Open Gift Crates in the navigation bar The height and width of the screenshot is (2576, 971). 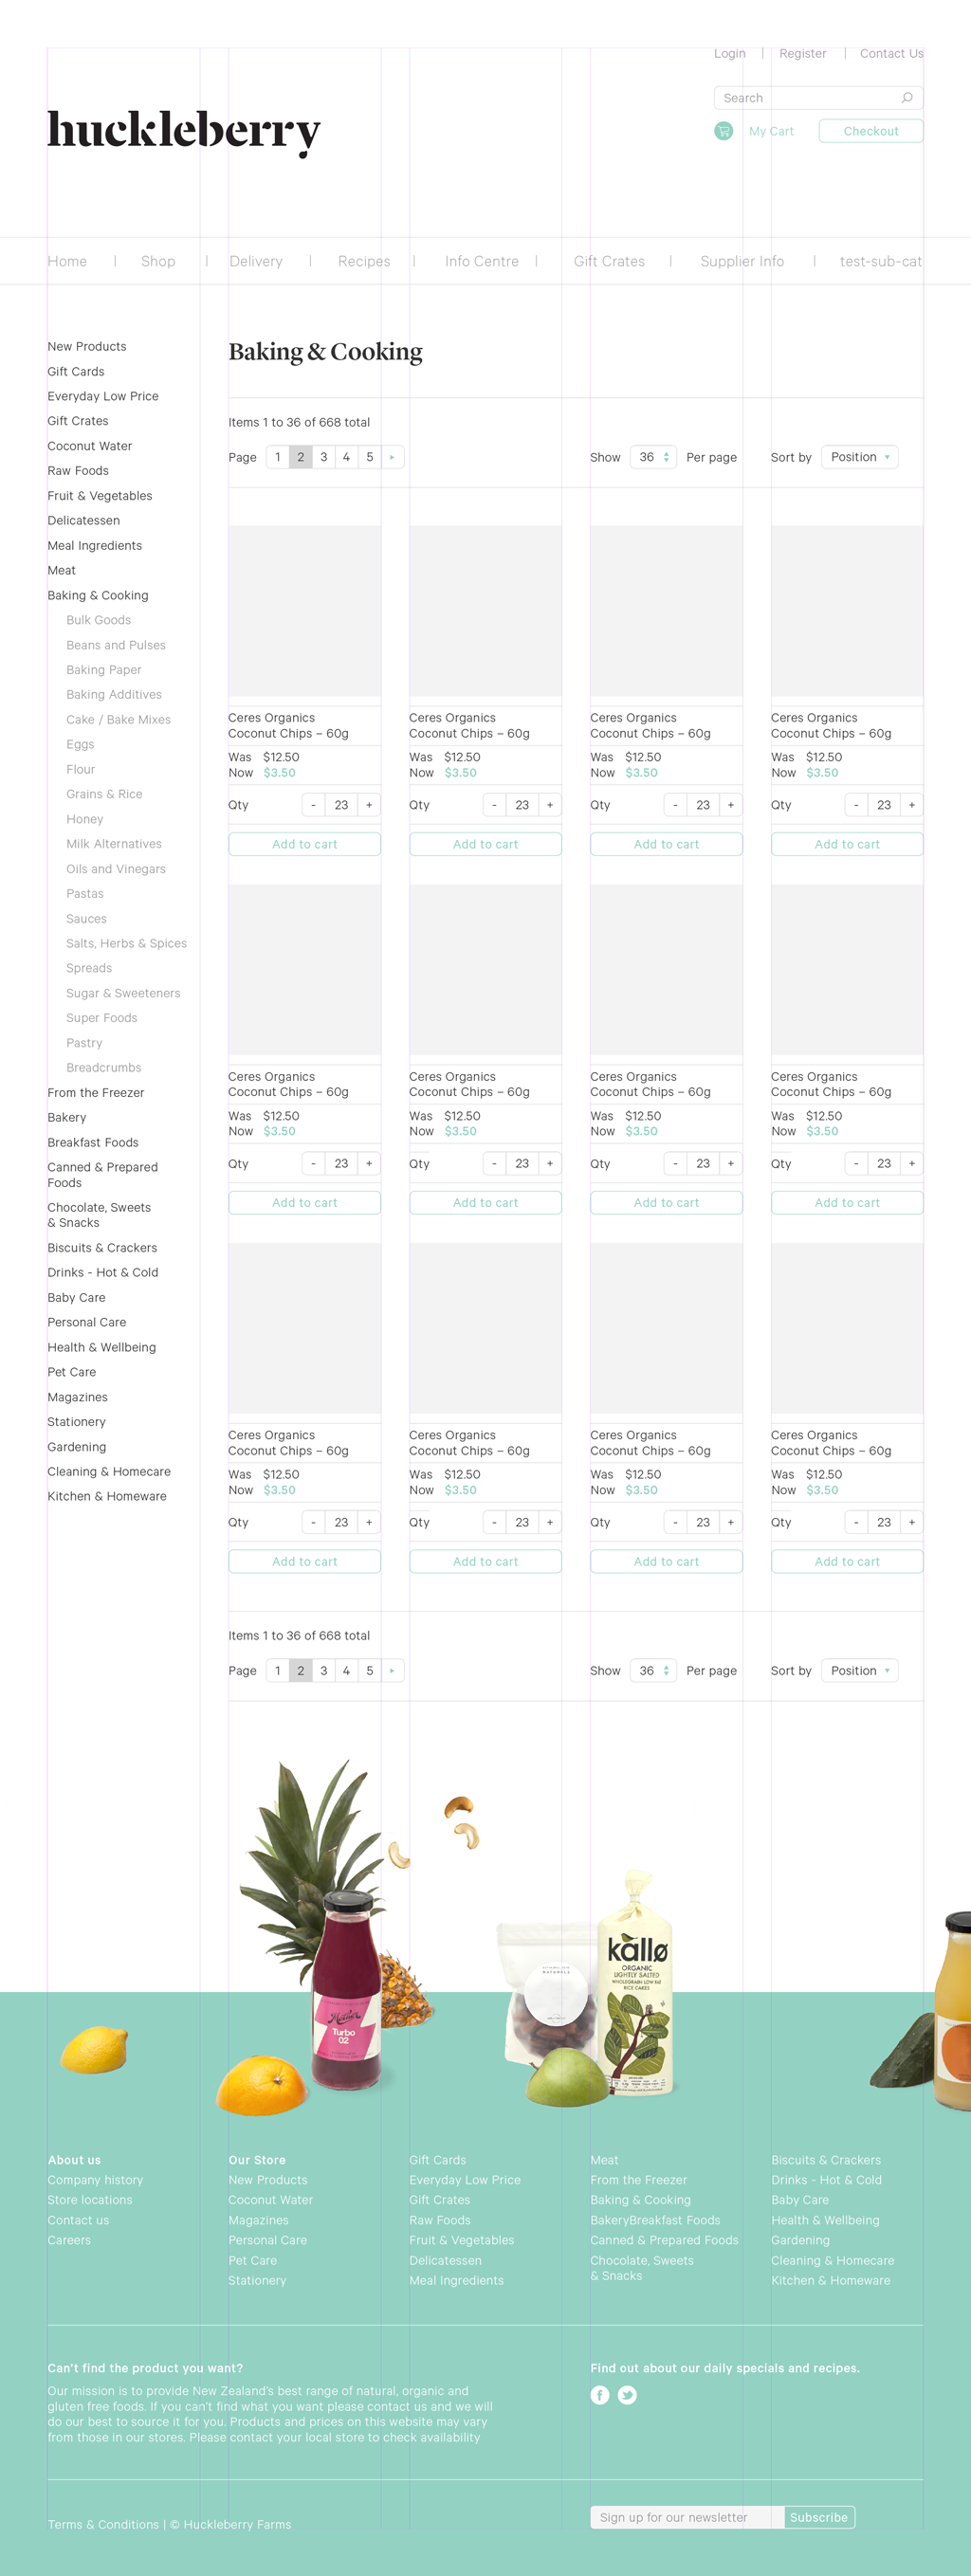[x=609, y=261]
